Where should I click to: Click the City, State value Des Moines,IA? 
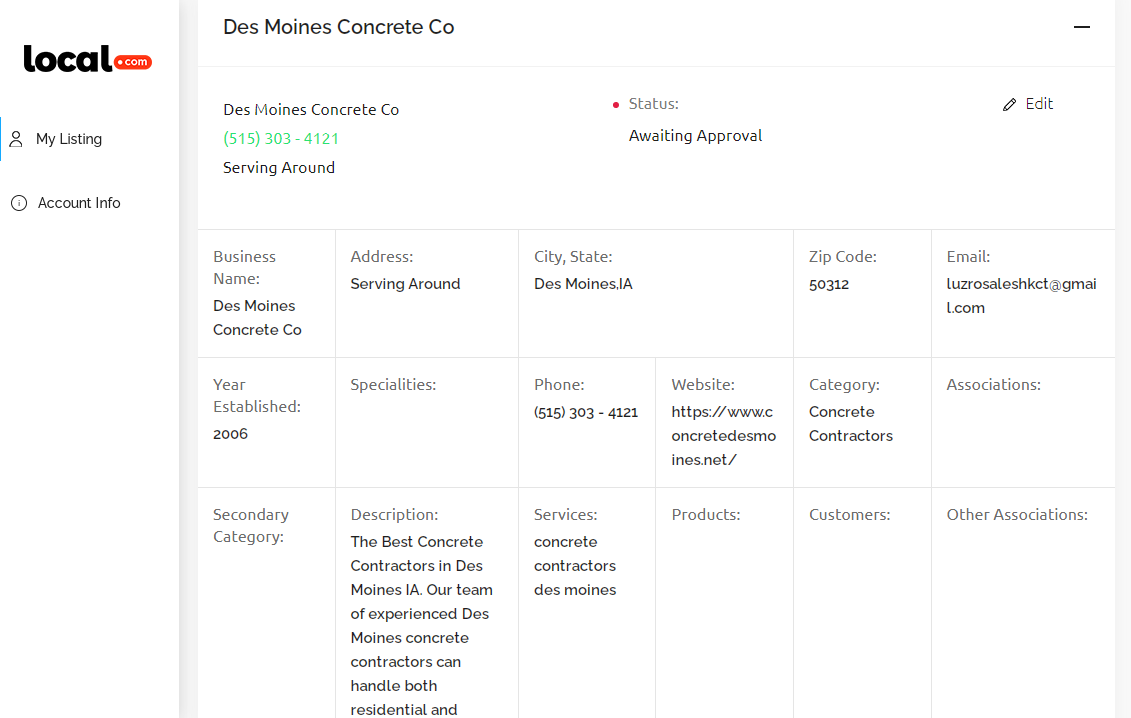(x=583, y=284)
